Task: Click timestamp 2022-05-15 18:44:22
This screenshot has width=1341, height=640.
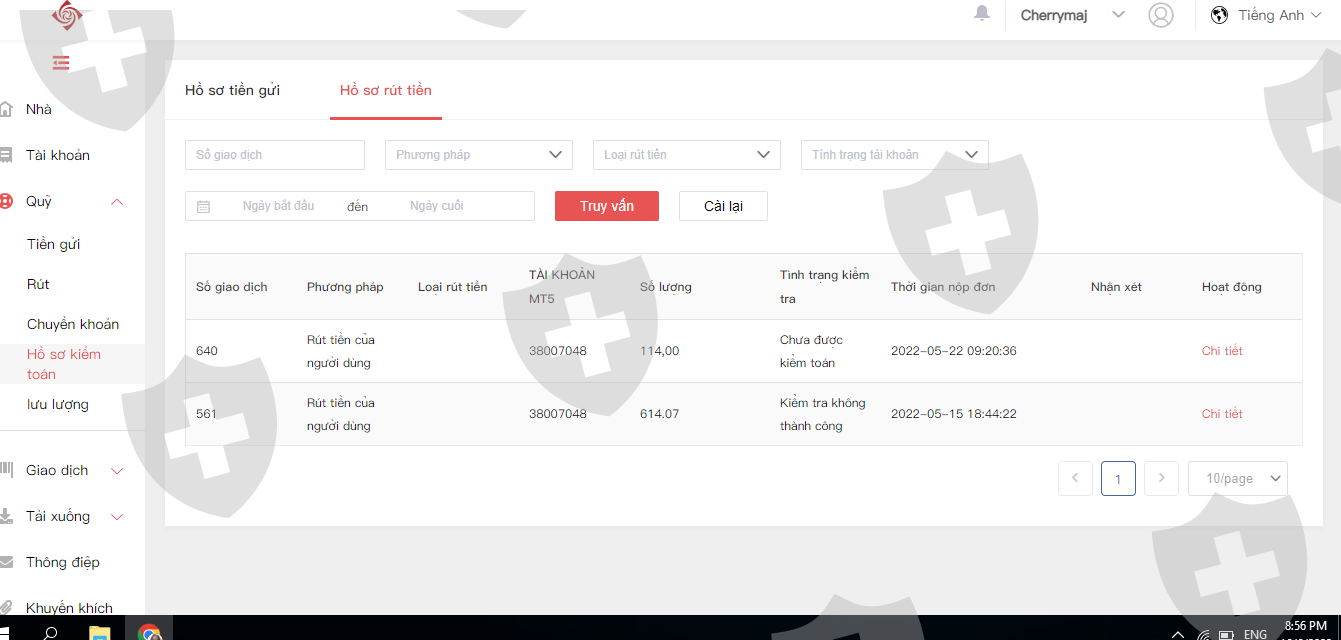Action: [954, 414]
